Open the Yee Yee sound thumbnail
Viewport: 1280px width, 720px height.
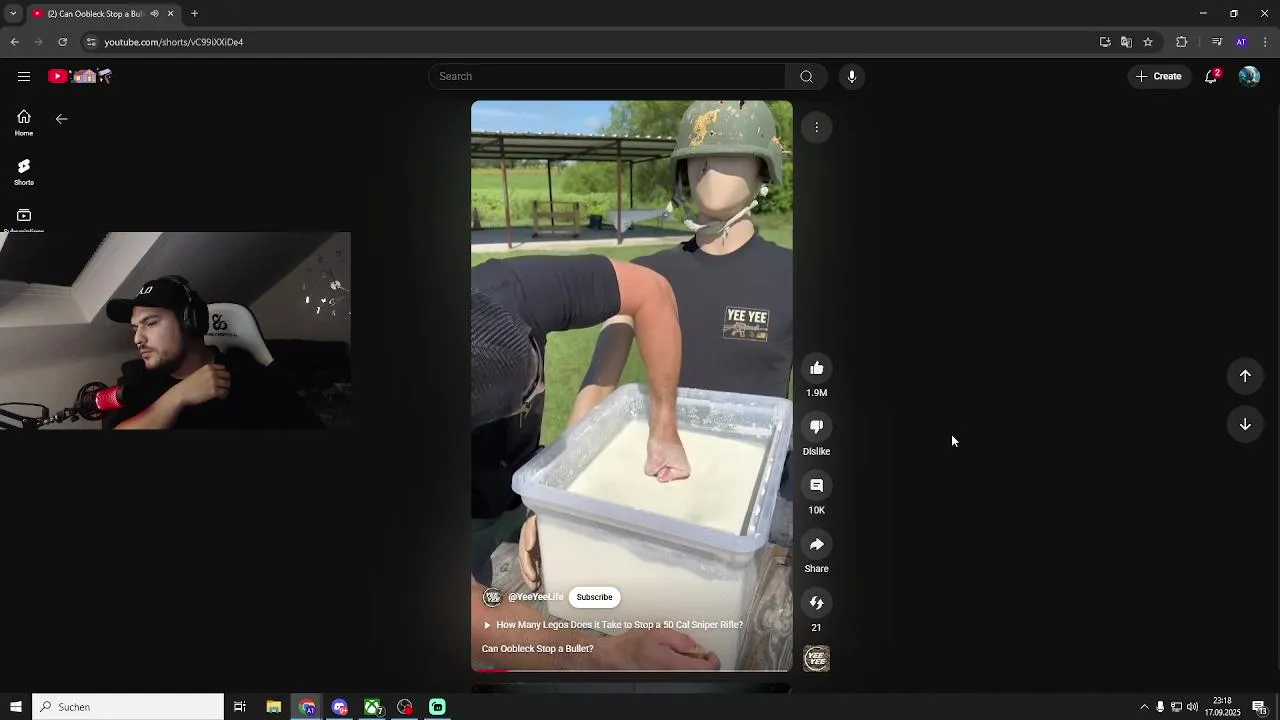click(x=817, y=659)
